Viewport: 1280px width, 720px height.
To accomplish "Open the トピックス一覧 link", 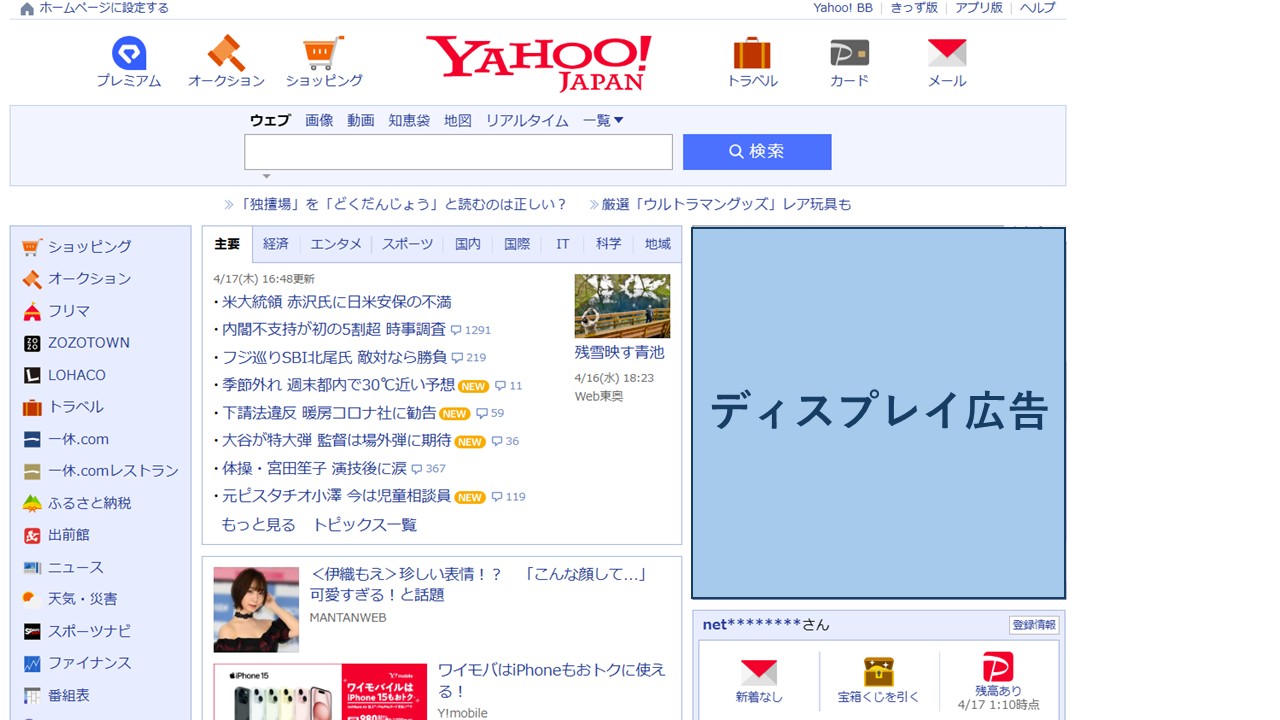I will click(x=365, y=525).
